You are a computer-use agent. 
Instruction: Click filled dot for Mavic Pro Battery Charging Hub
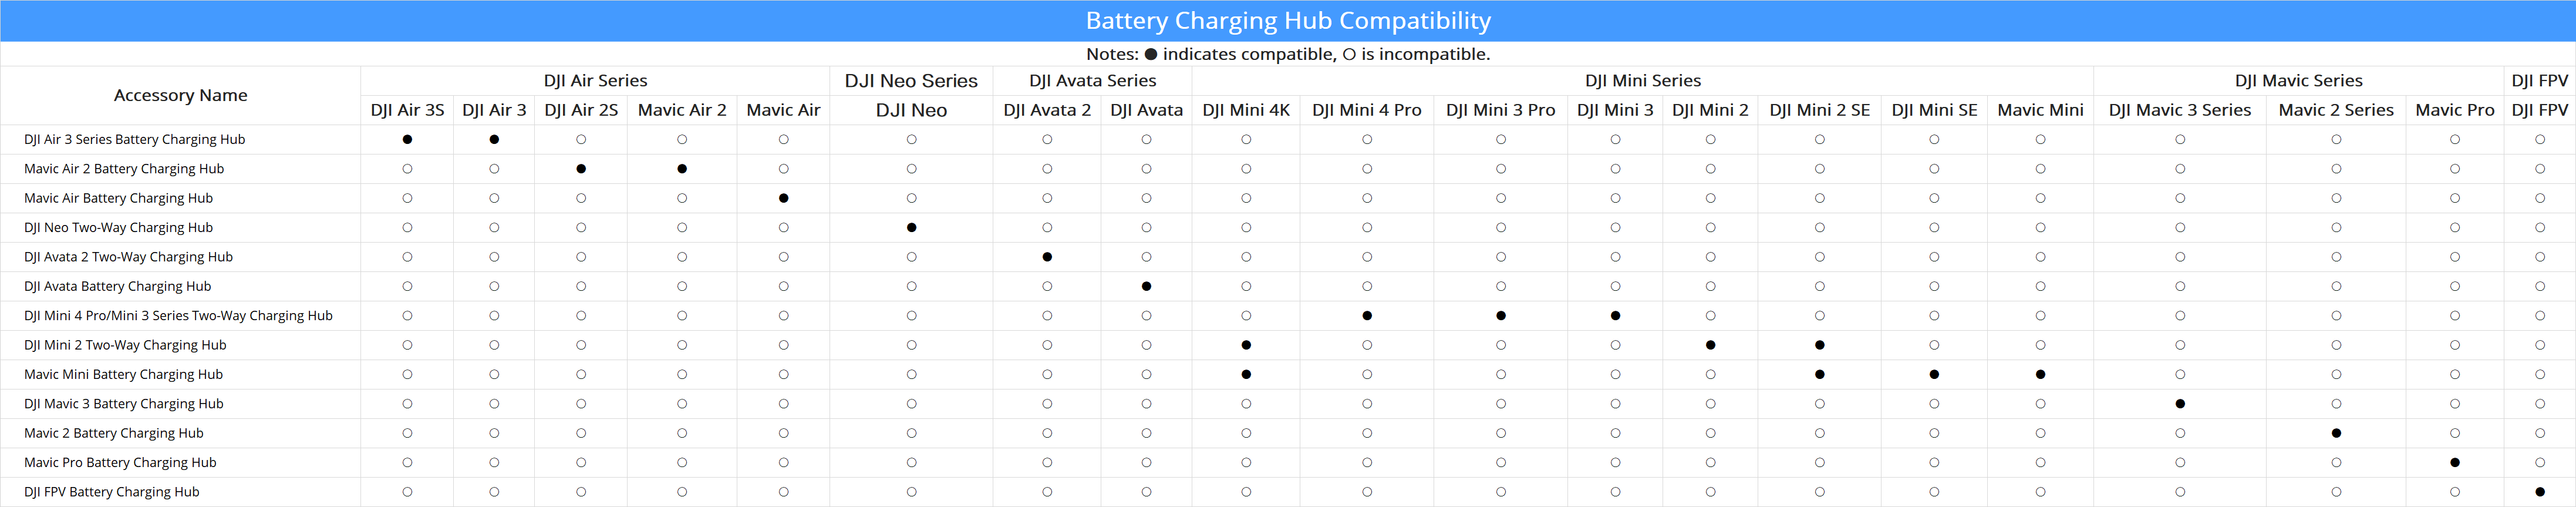pos(2454,462)
